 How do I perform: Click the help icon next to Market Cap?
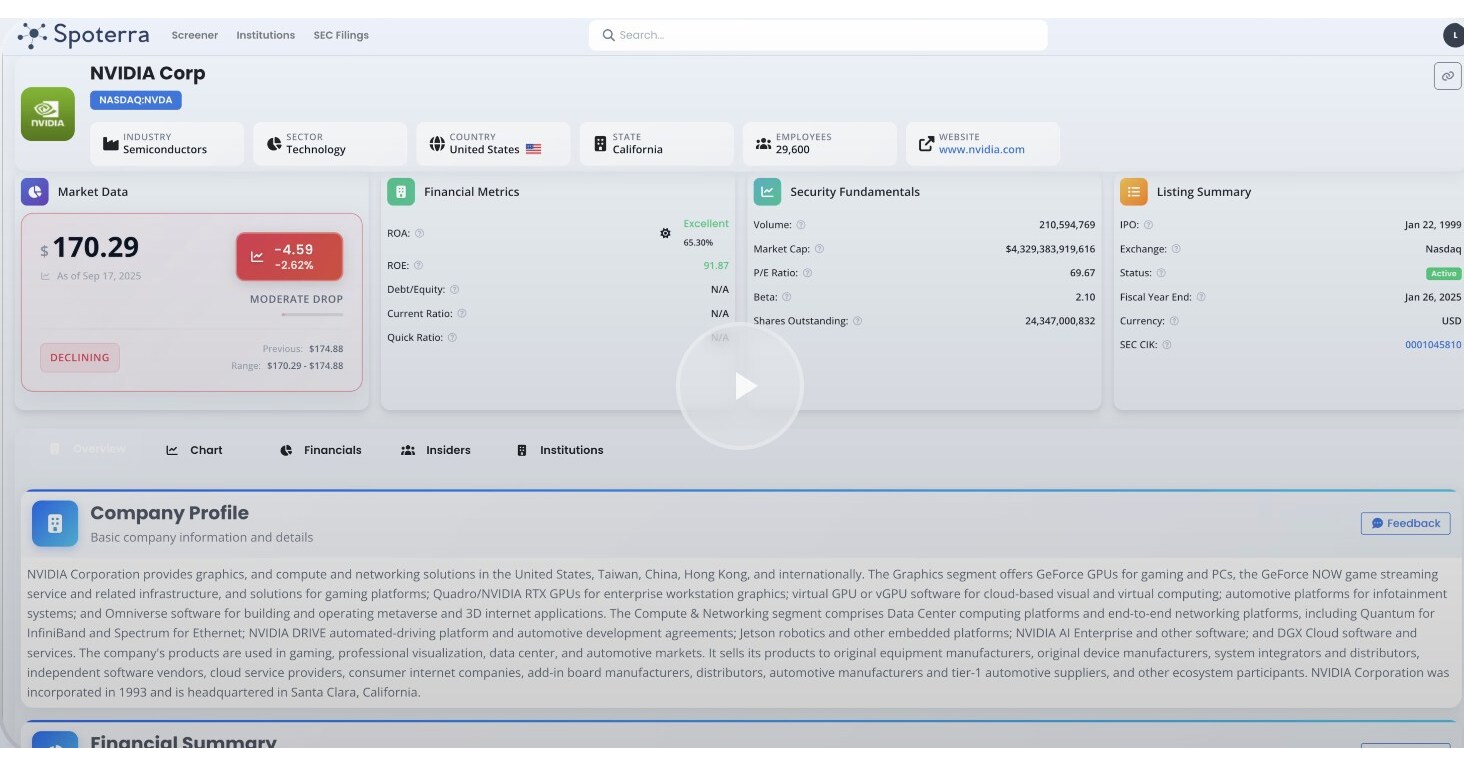point(819,249)
